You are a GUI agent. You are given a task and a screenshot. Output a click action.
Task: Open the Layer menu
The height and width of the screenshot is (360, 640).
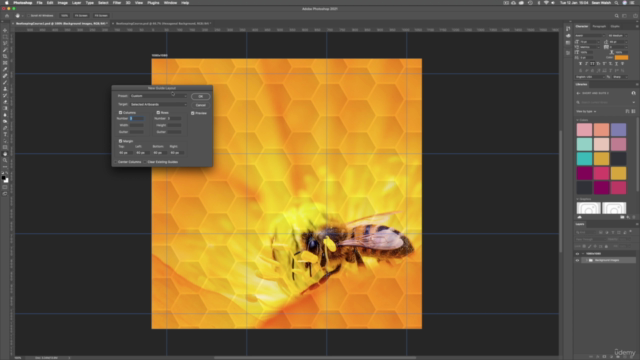tap(76, 3)
